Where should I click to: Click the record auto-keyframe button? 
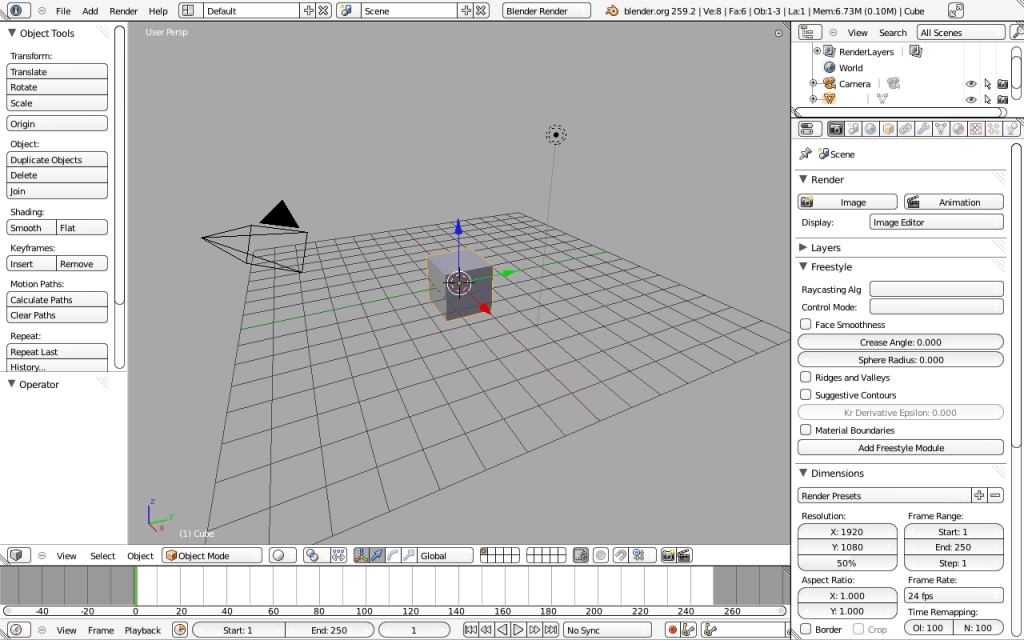tap(672, 630)
